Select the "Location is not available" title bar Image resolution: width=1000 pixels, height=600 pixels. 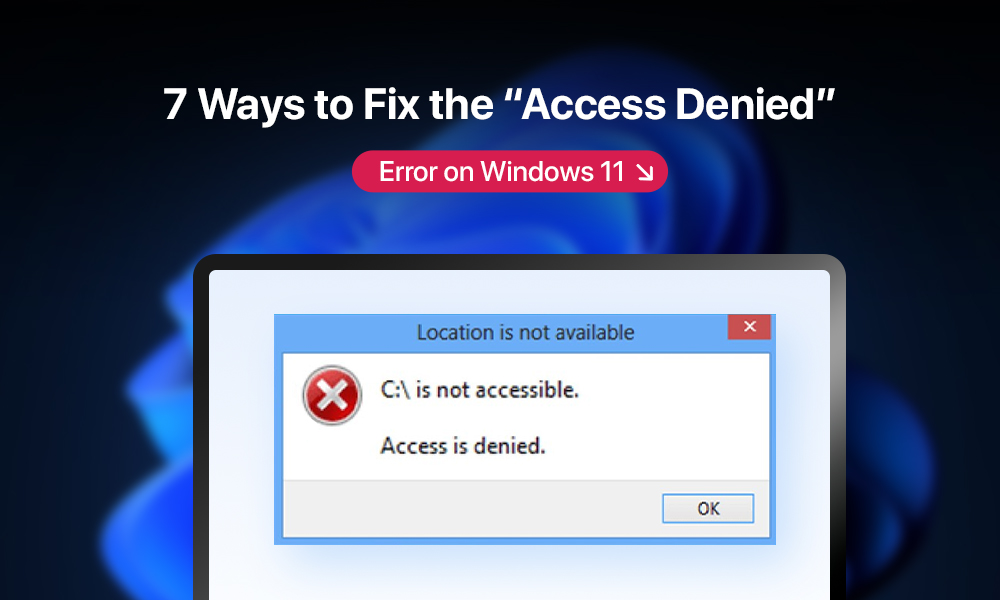525,332
